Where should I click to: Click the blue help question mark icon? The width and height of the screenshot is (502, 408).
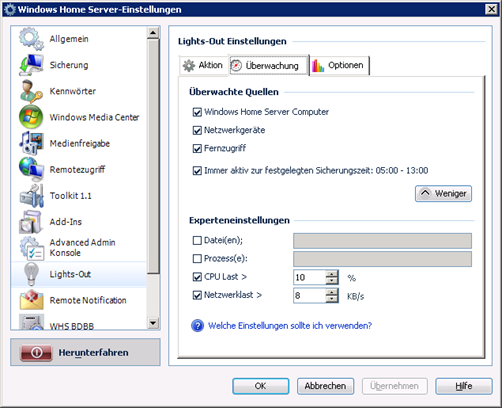[197, 325]
